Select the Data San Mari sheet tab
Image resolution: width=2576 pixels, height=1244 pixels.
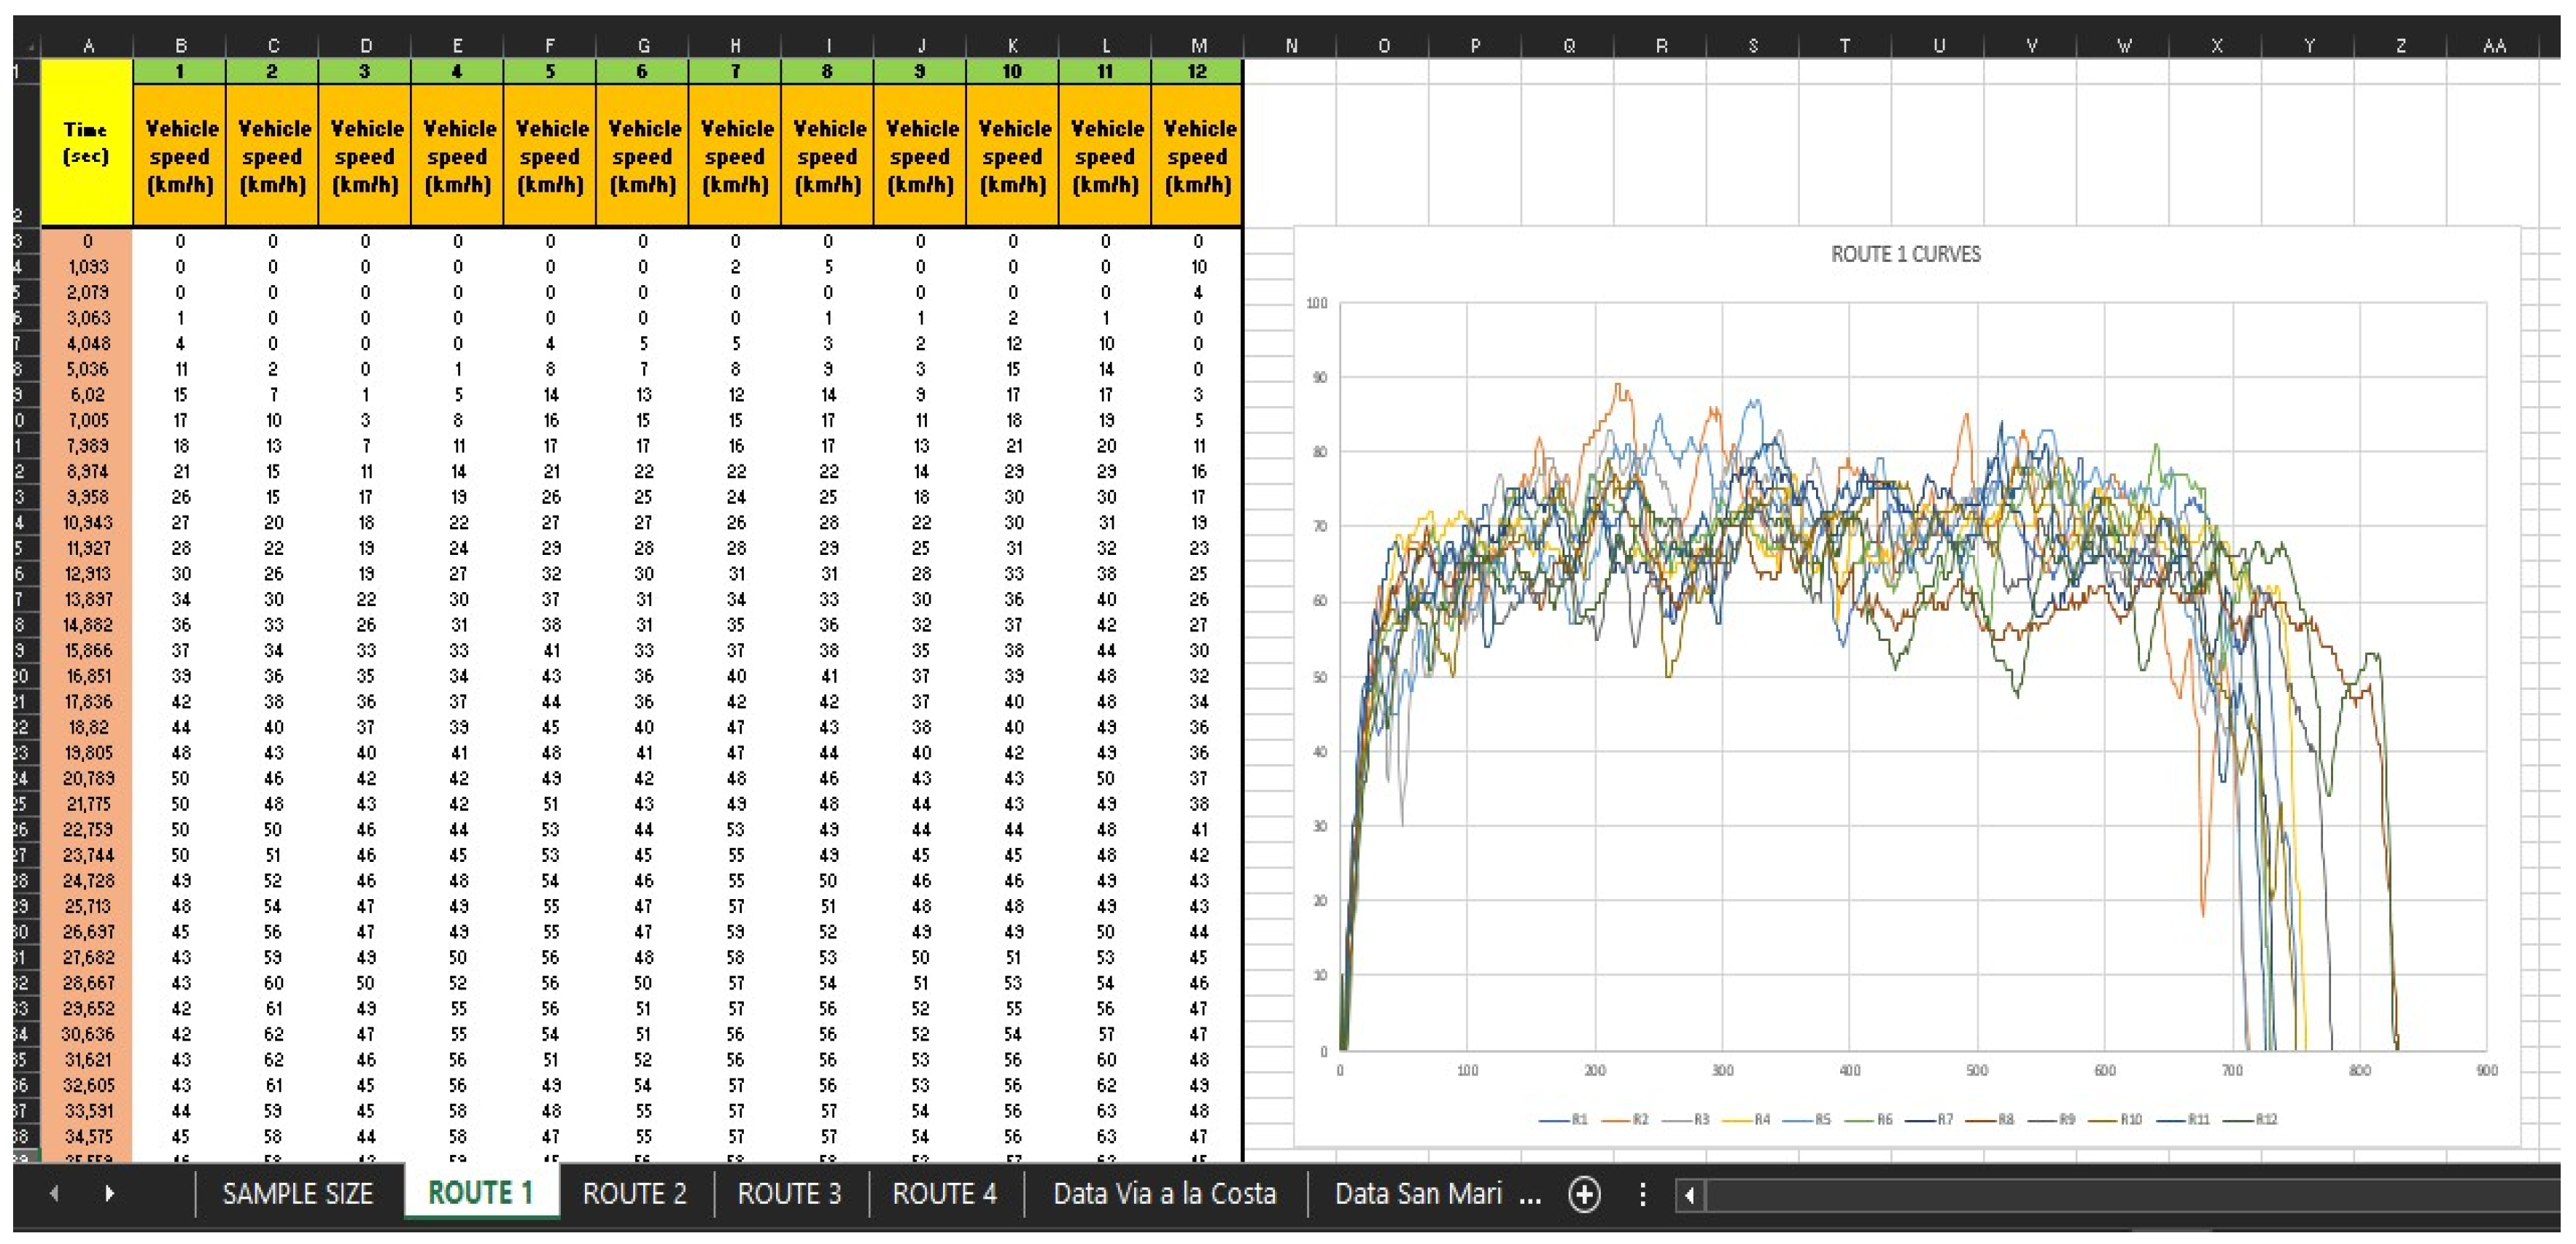tap(1418, 1194)
